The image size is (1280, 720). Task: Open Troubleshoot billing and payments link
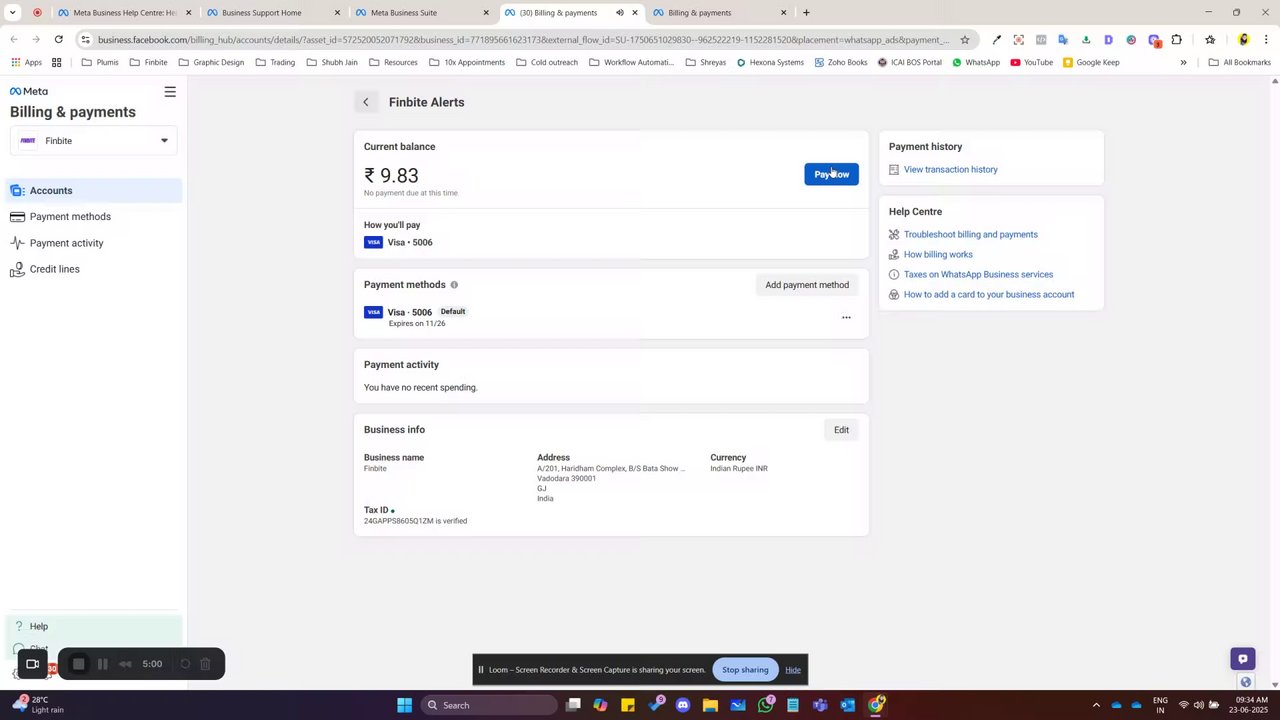(x=970, y=234)
